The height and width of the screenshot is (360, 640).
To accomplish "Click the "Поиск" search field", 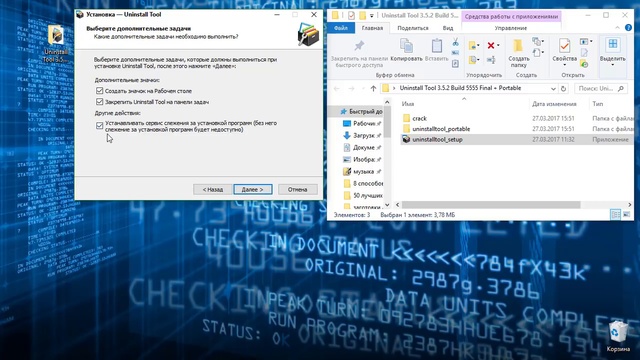I will click(x=600, y=88).
